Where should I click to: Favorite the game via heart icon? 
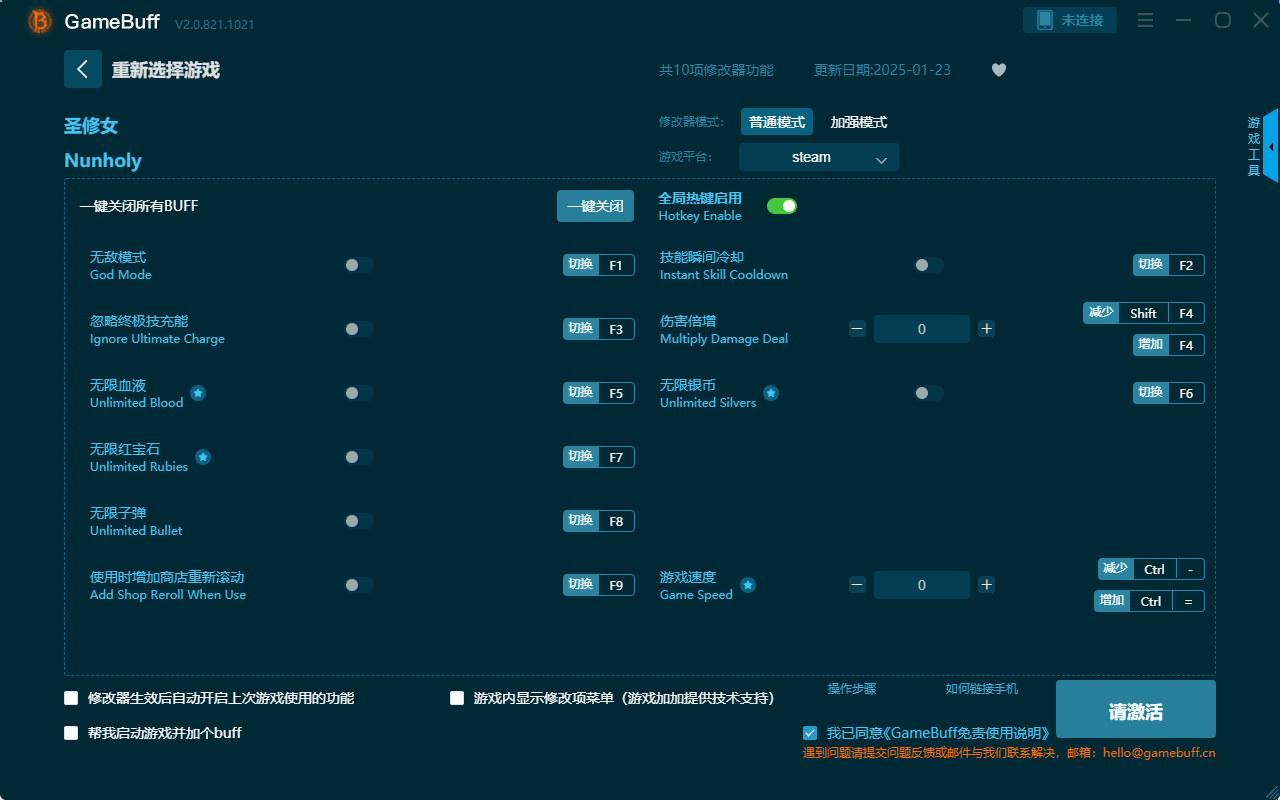click(998, 70)
